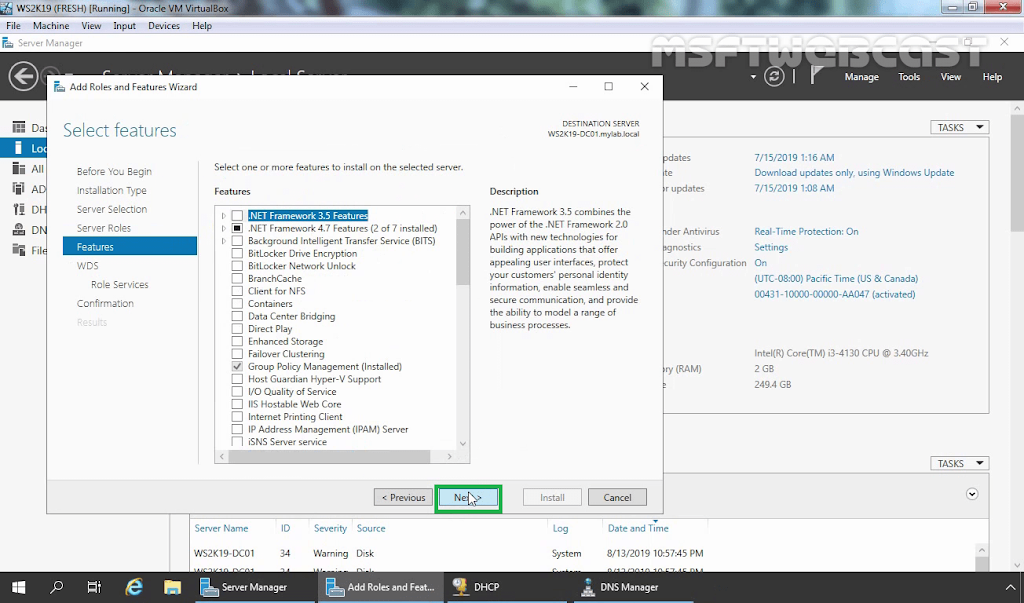Select the Local Server sidebar icon

pyautogui.click(x=19, y=148)
